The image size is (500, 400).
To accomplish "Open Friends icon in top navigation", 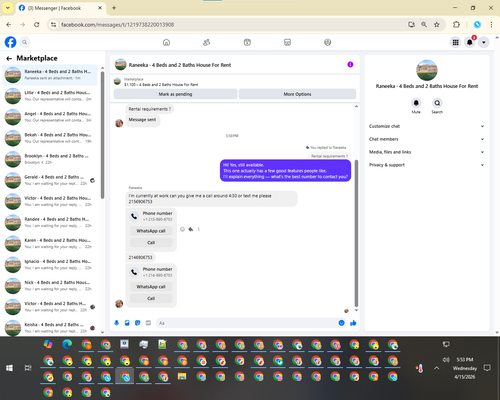I will click(x=207, y=42).
